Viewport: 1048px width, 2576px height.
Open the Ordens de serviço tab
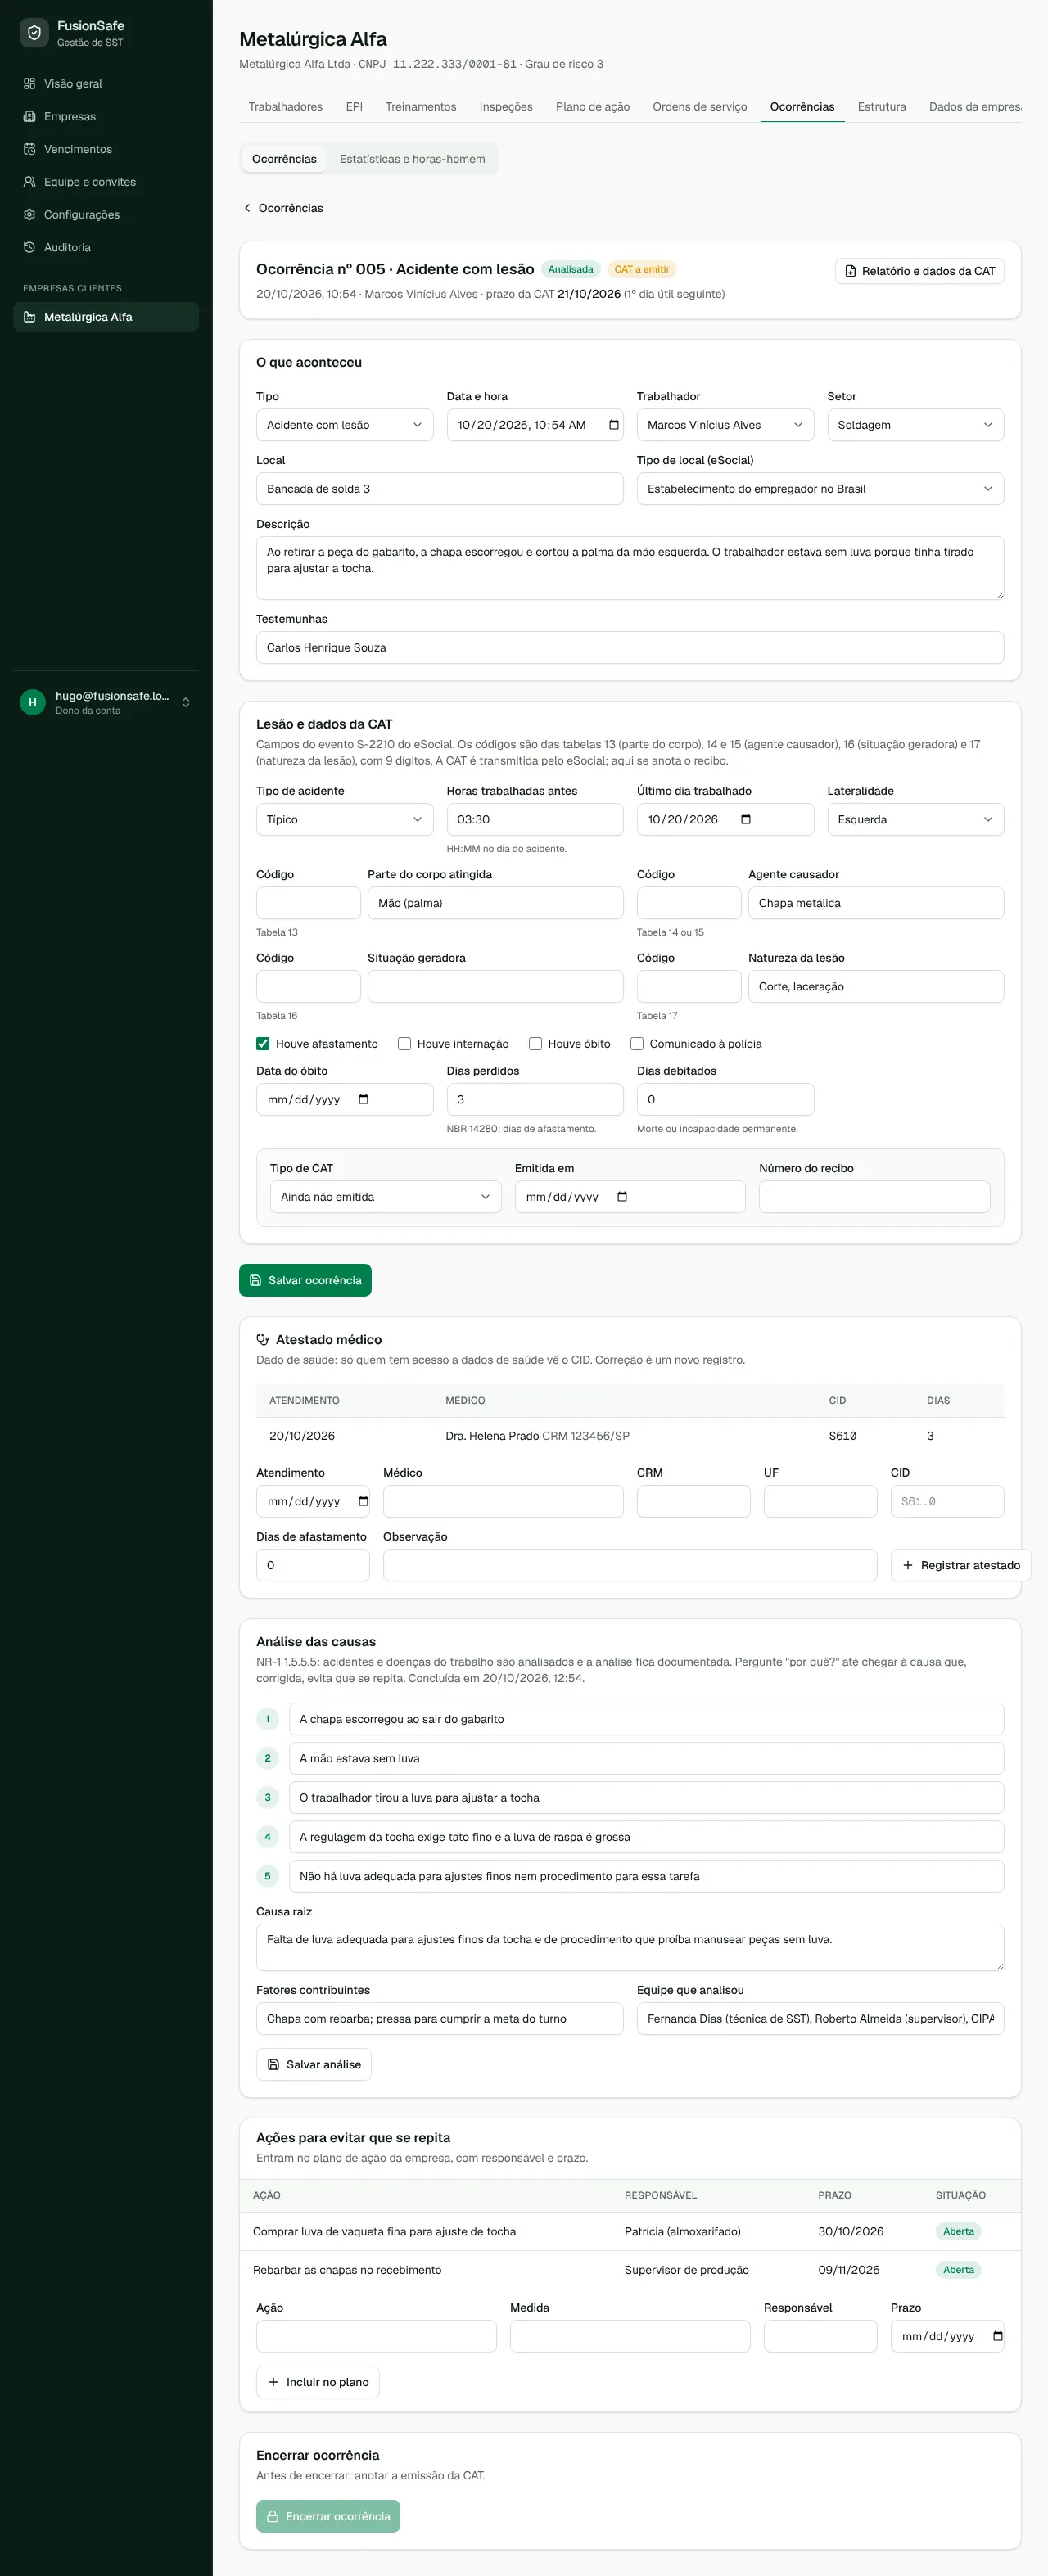pyautogui.click(x=700, y=107)
